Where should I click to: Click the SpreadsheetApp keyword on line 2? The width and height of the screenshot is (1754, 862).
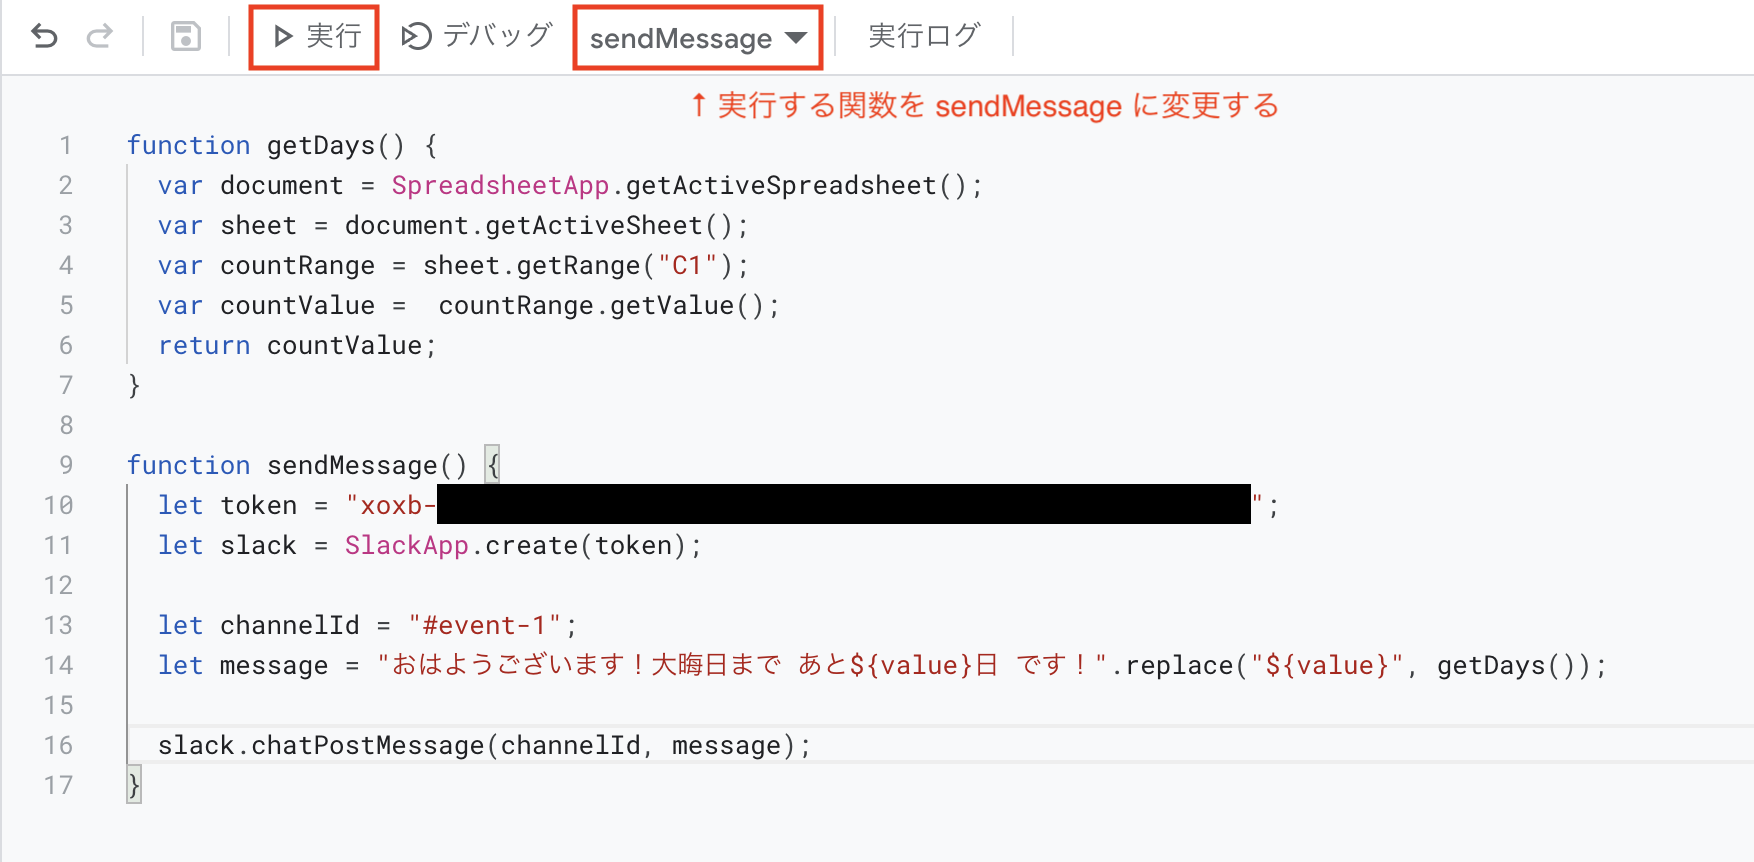coord(499,185)
